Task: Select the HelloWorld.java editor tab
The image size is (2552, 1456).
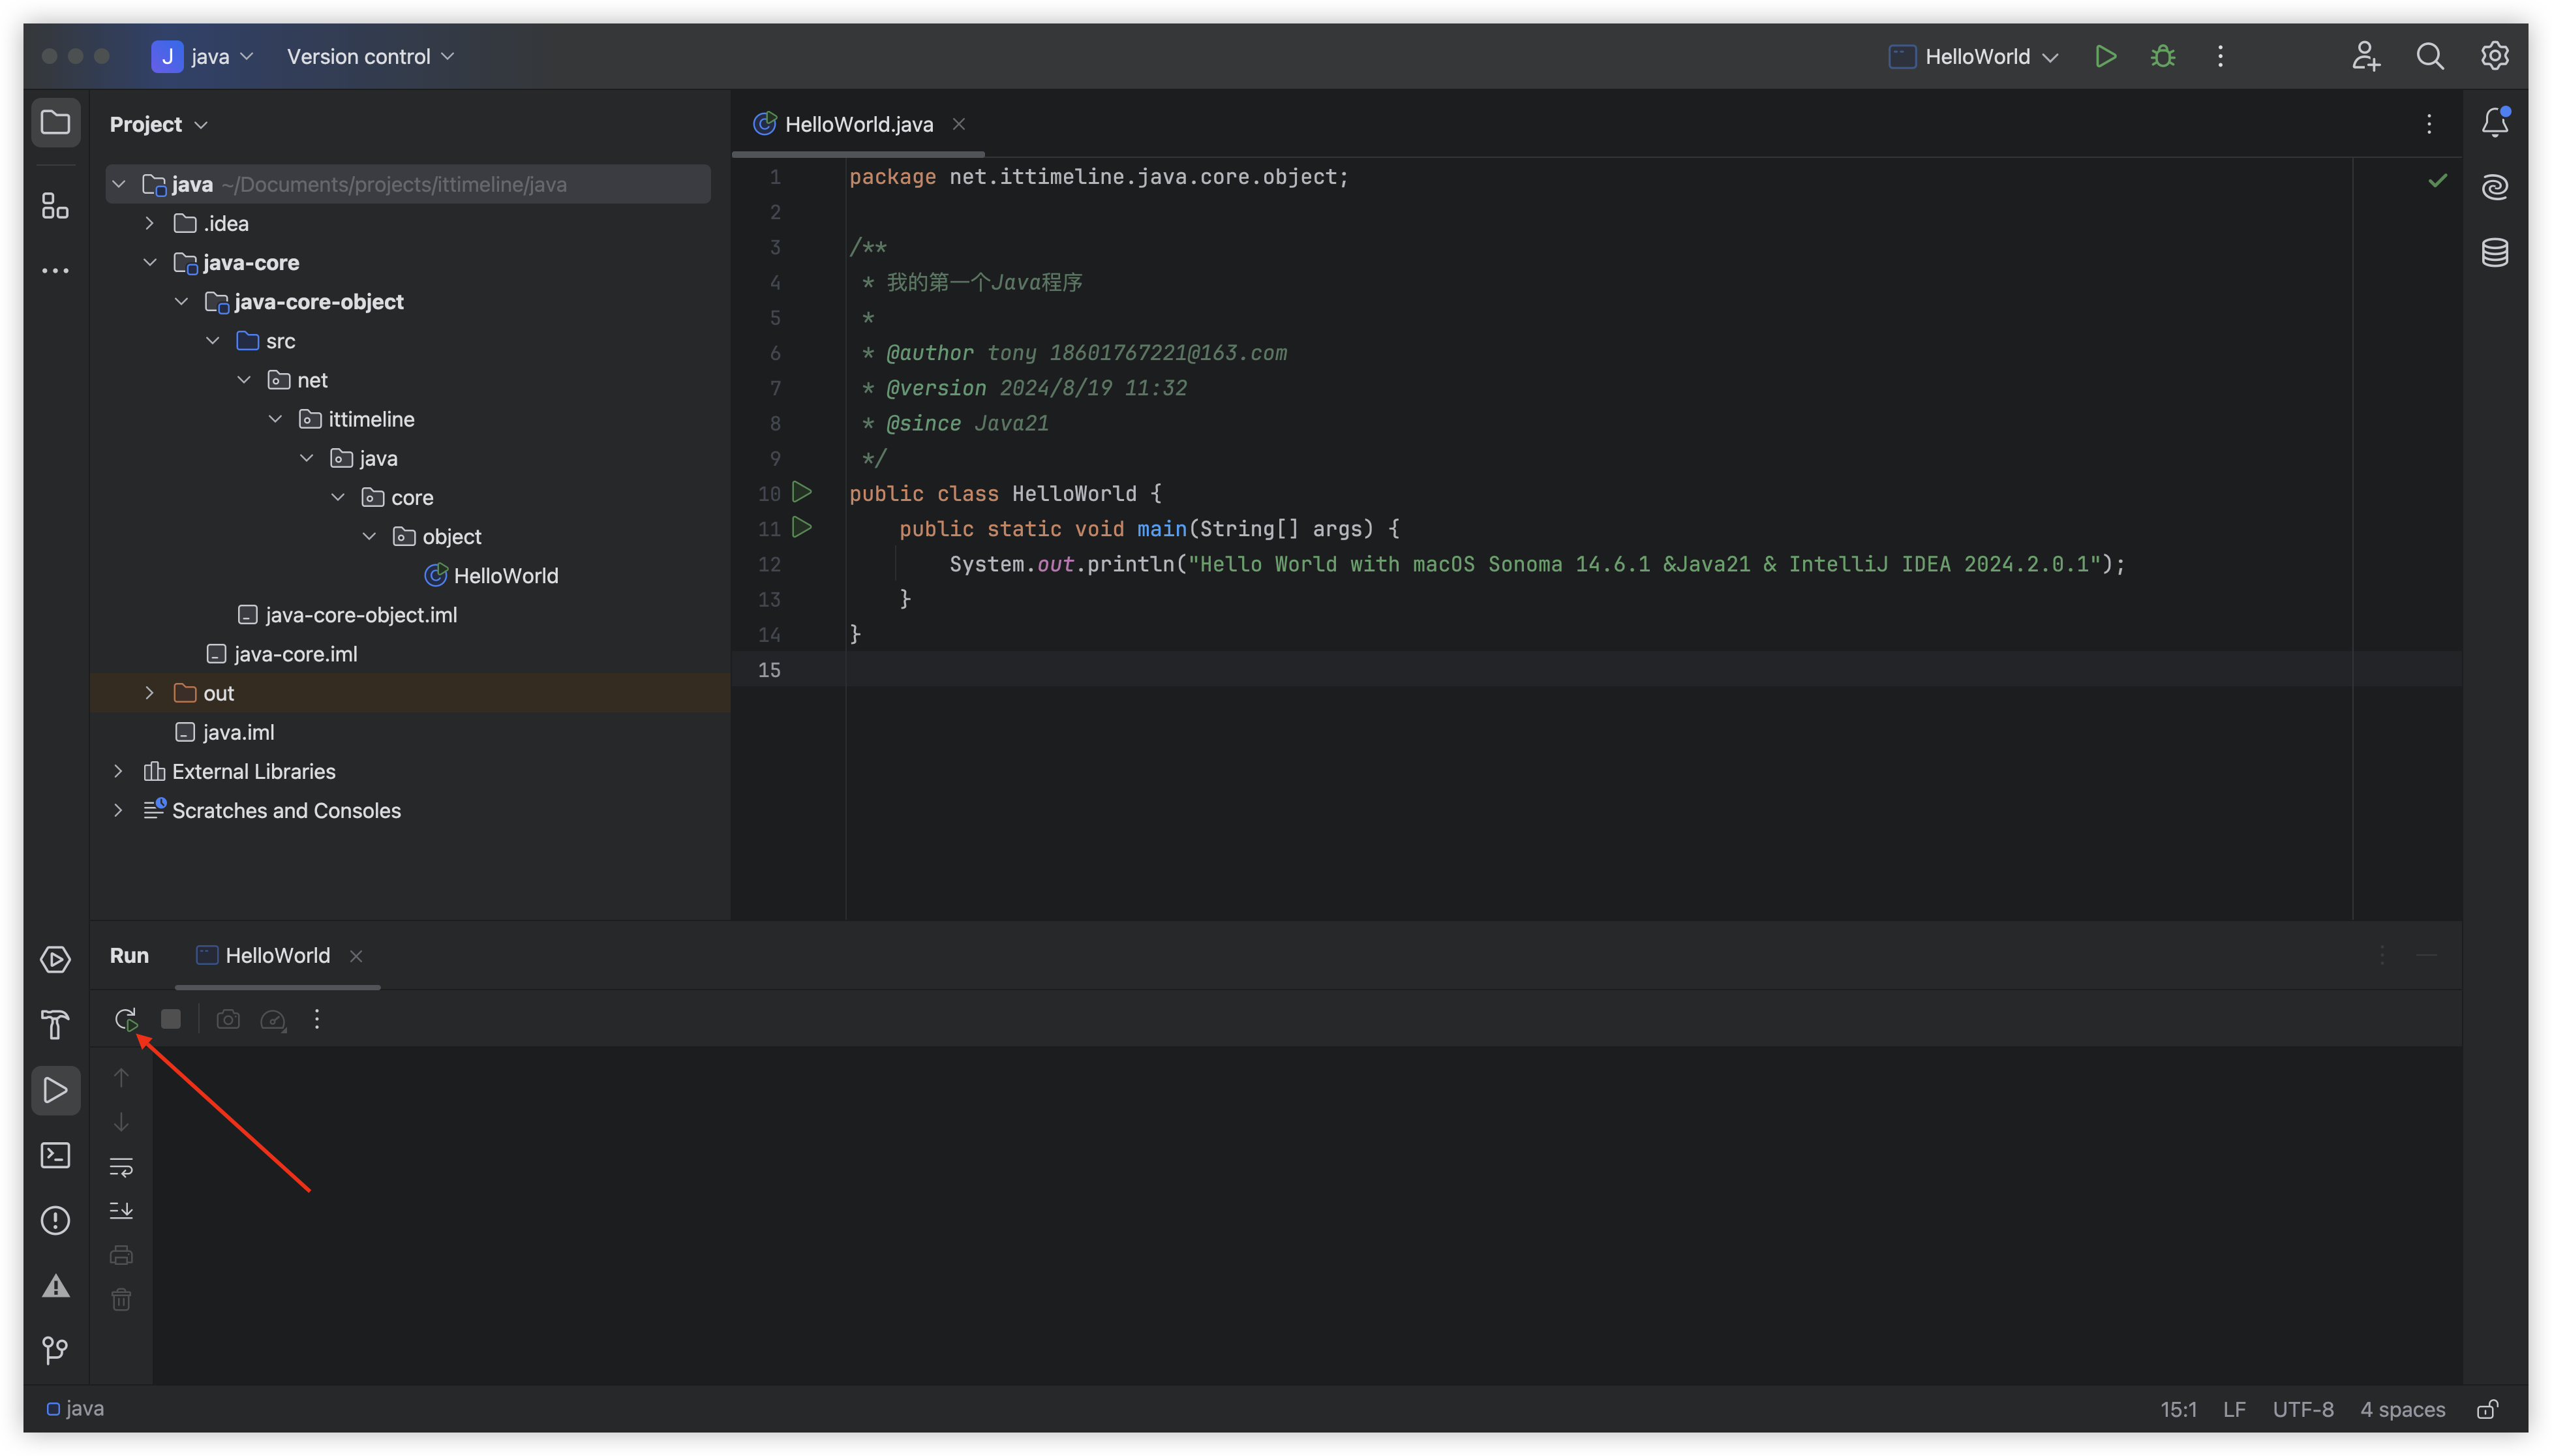Action: pyautogui.click(x=858, y=124)
